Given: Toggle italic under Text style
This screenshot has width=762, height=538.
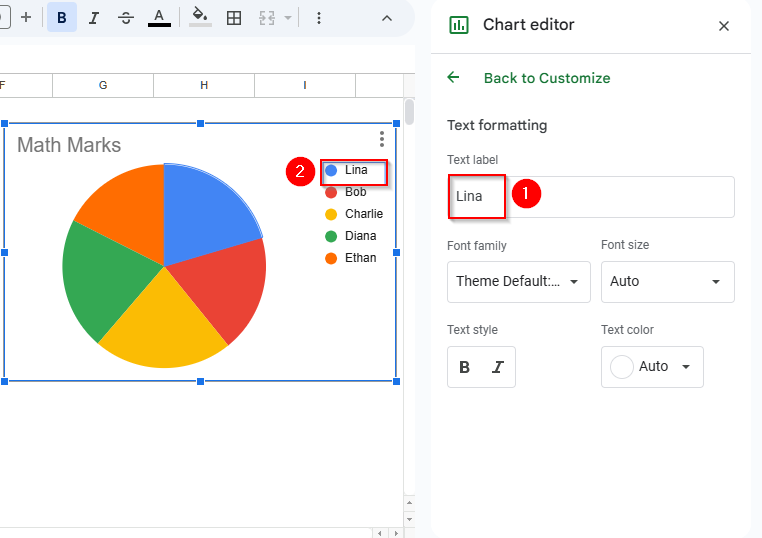Looking at the screenshot, I should pyautogui.click(x=498, y=367).
